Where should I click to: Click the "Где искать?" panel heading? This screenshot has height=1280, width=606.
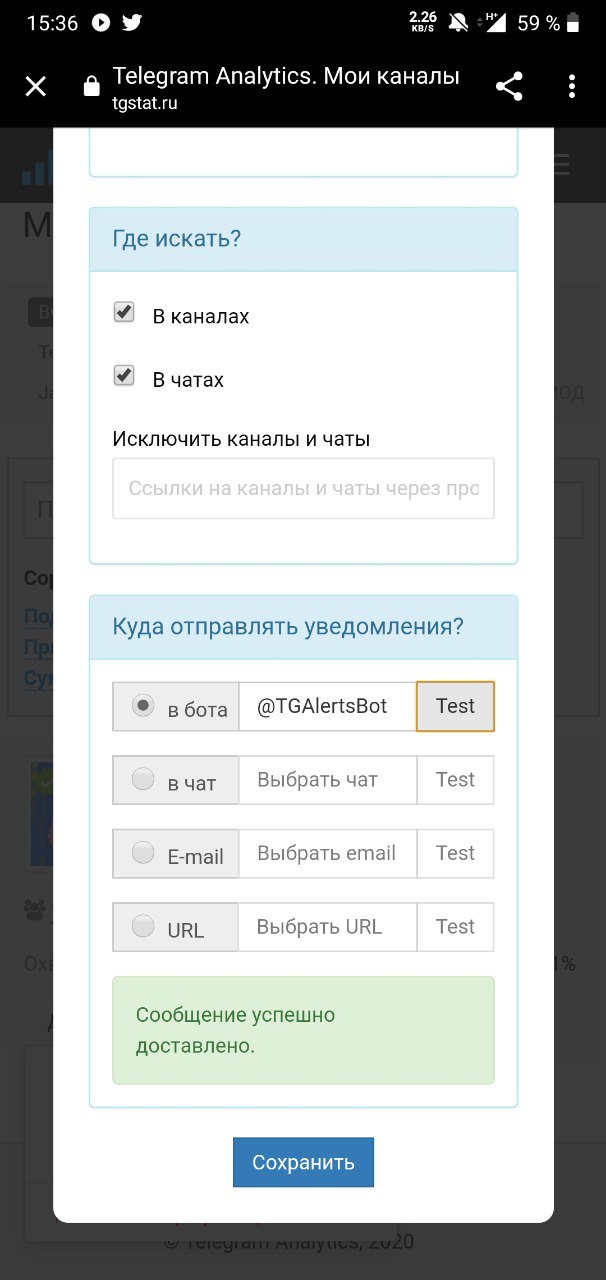click(178, 239)
